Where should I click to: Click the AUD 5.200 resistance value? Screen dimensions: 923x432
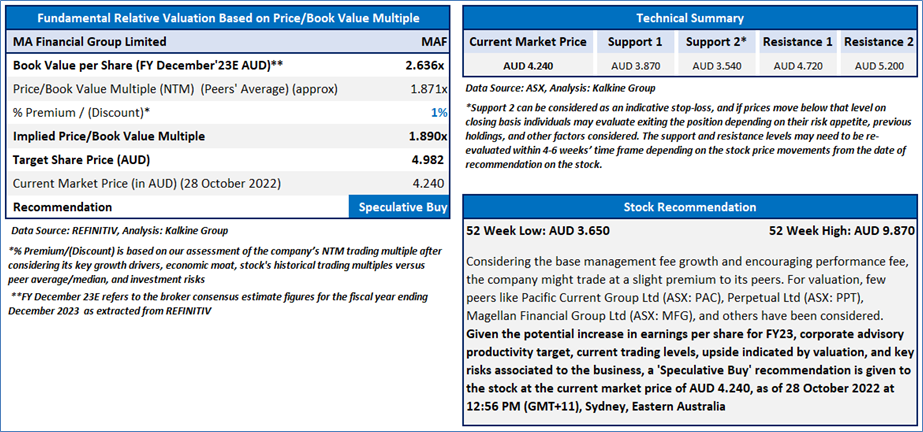[x=877, y=65]
